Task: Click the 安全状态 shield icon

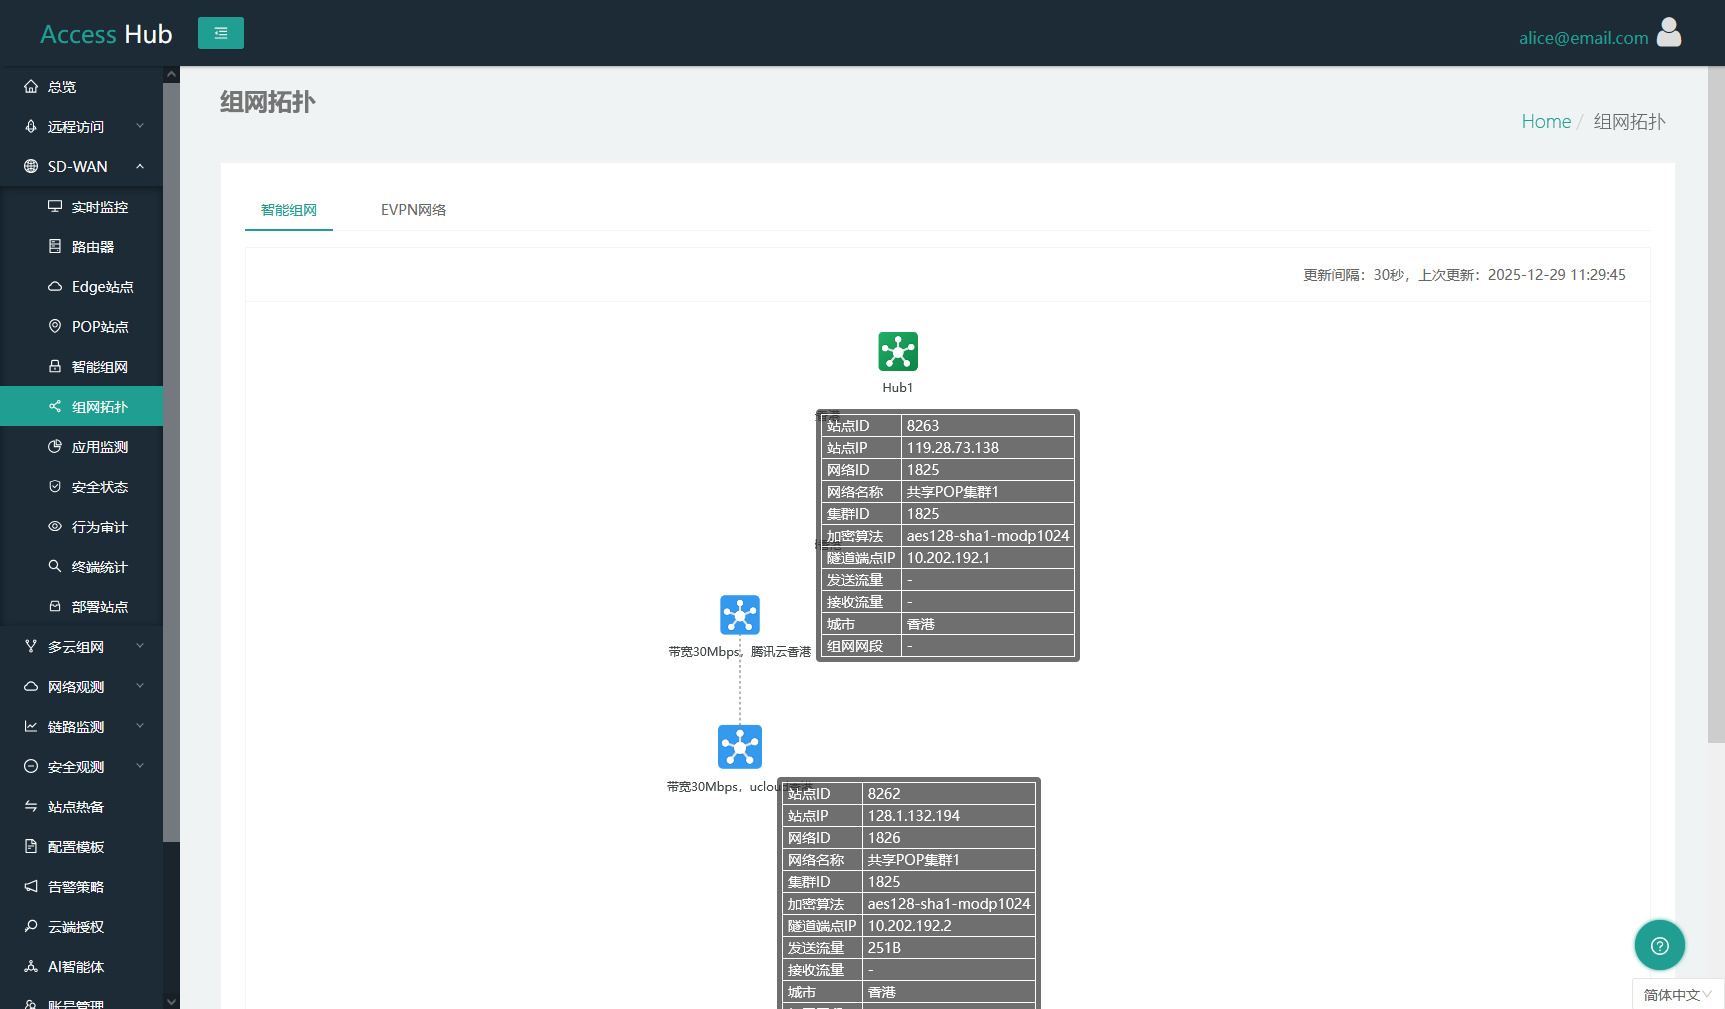Action: [x=55, y=487]
